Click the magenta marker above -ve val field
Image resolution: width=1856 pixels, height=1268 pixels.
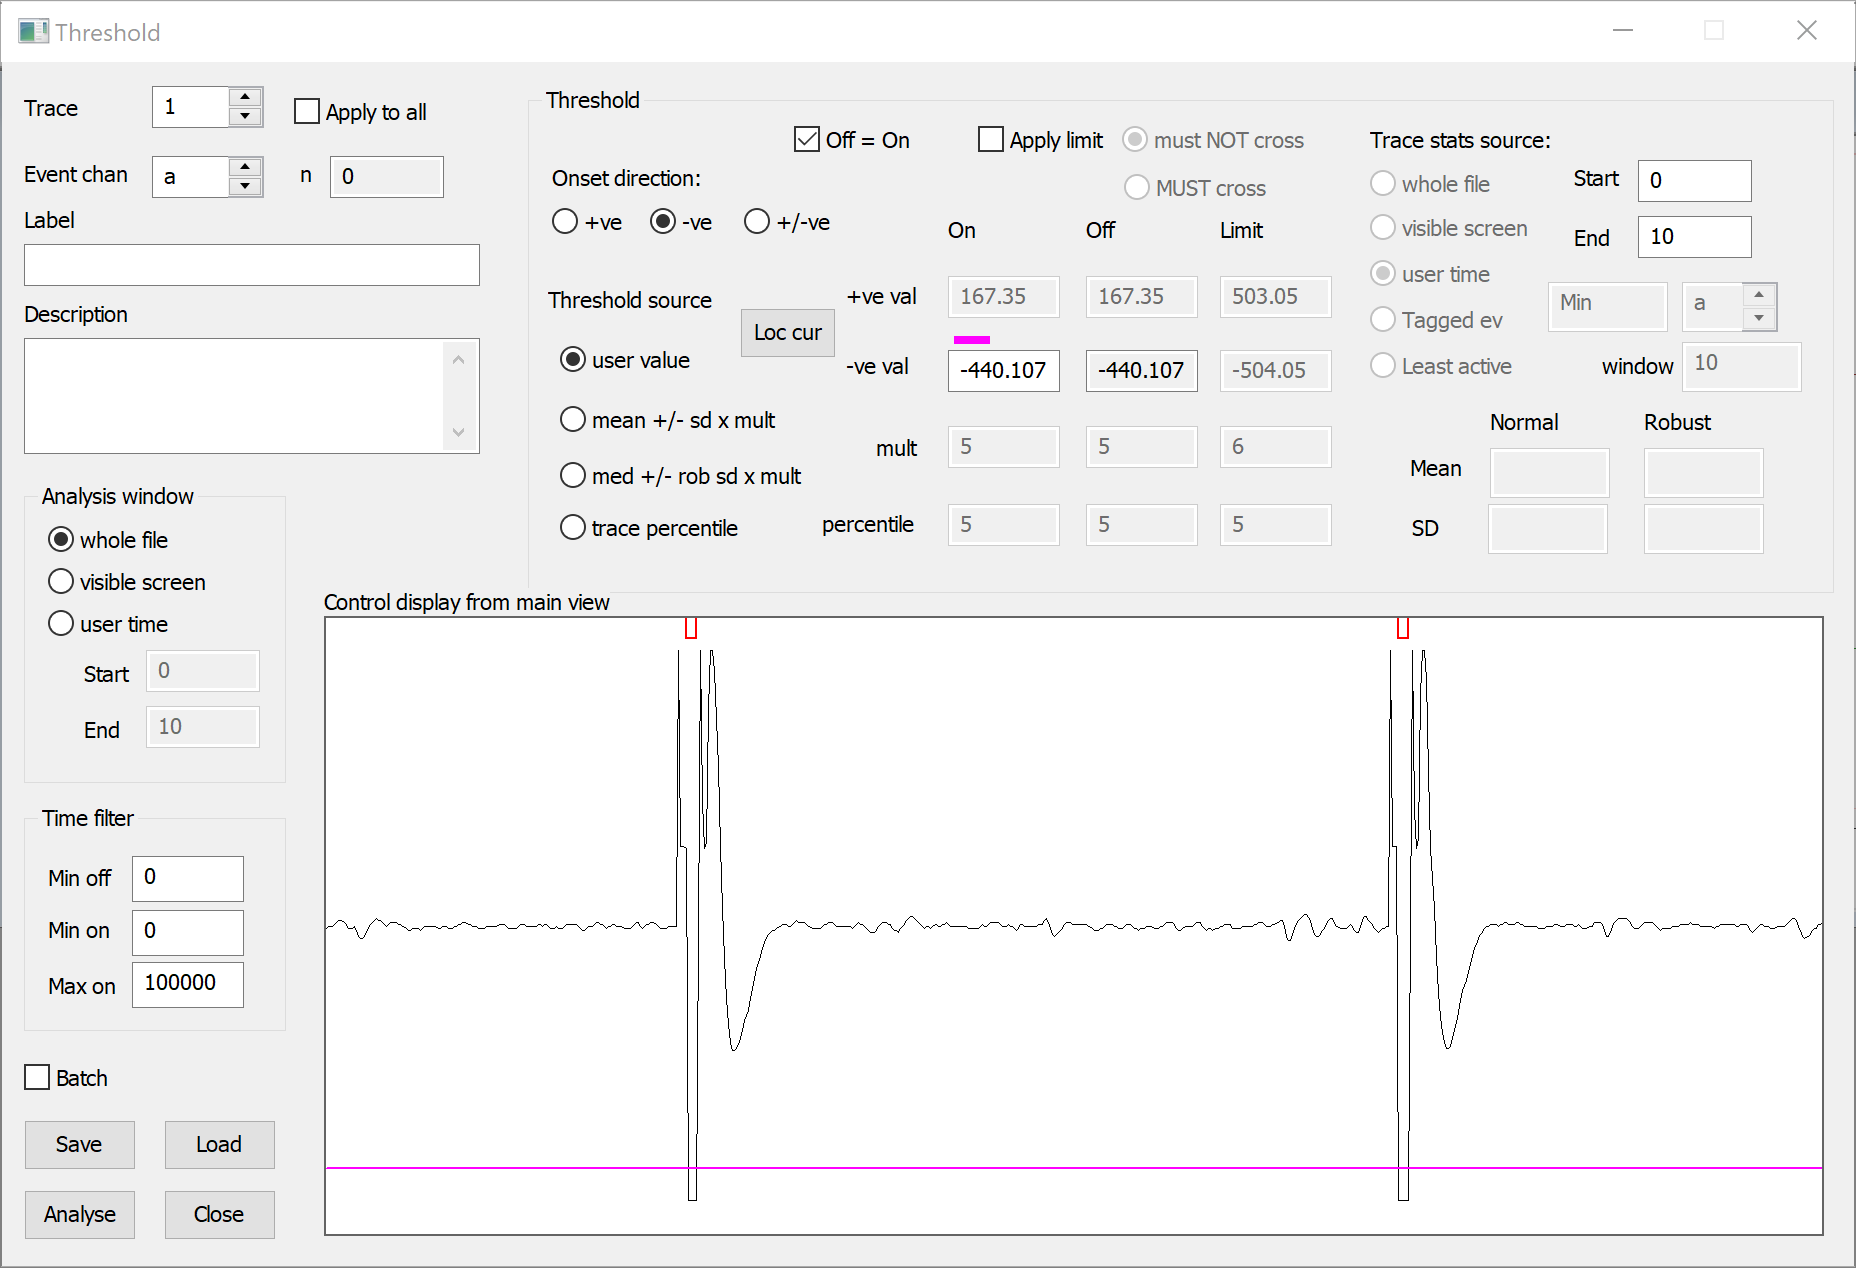[971, 339]
